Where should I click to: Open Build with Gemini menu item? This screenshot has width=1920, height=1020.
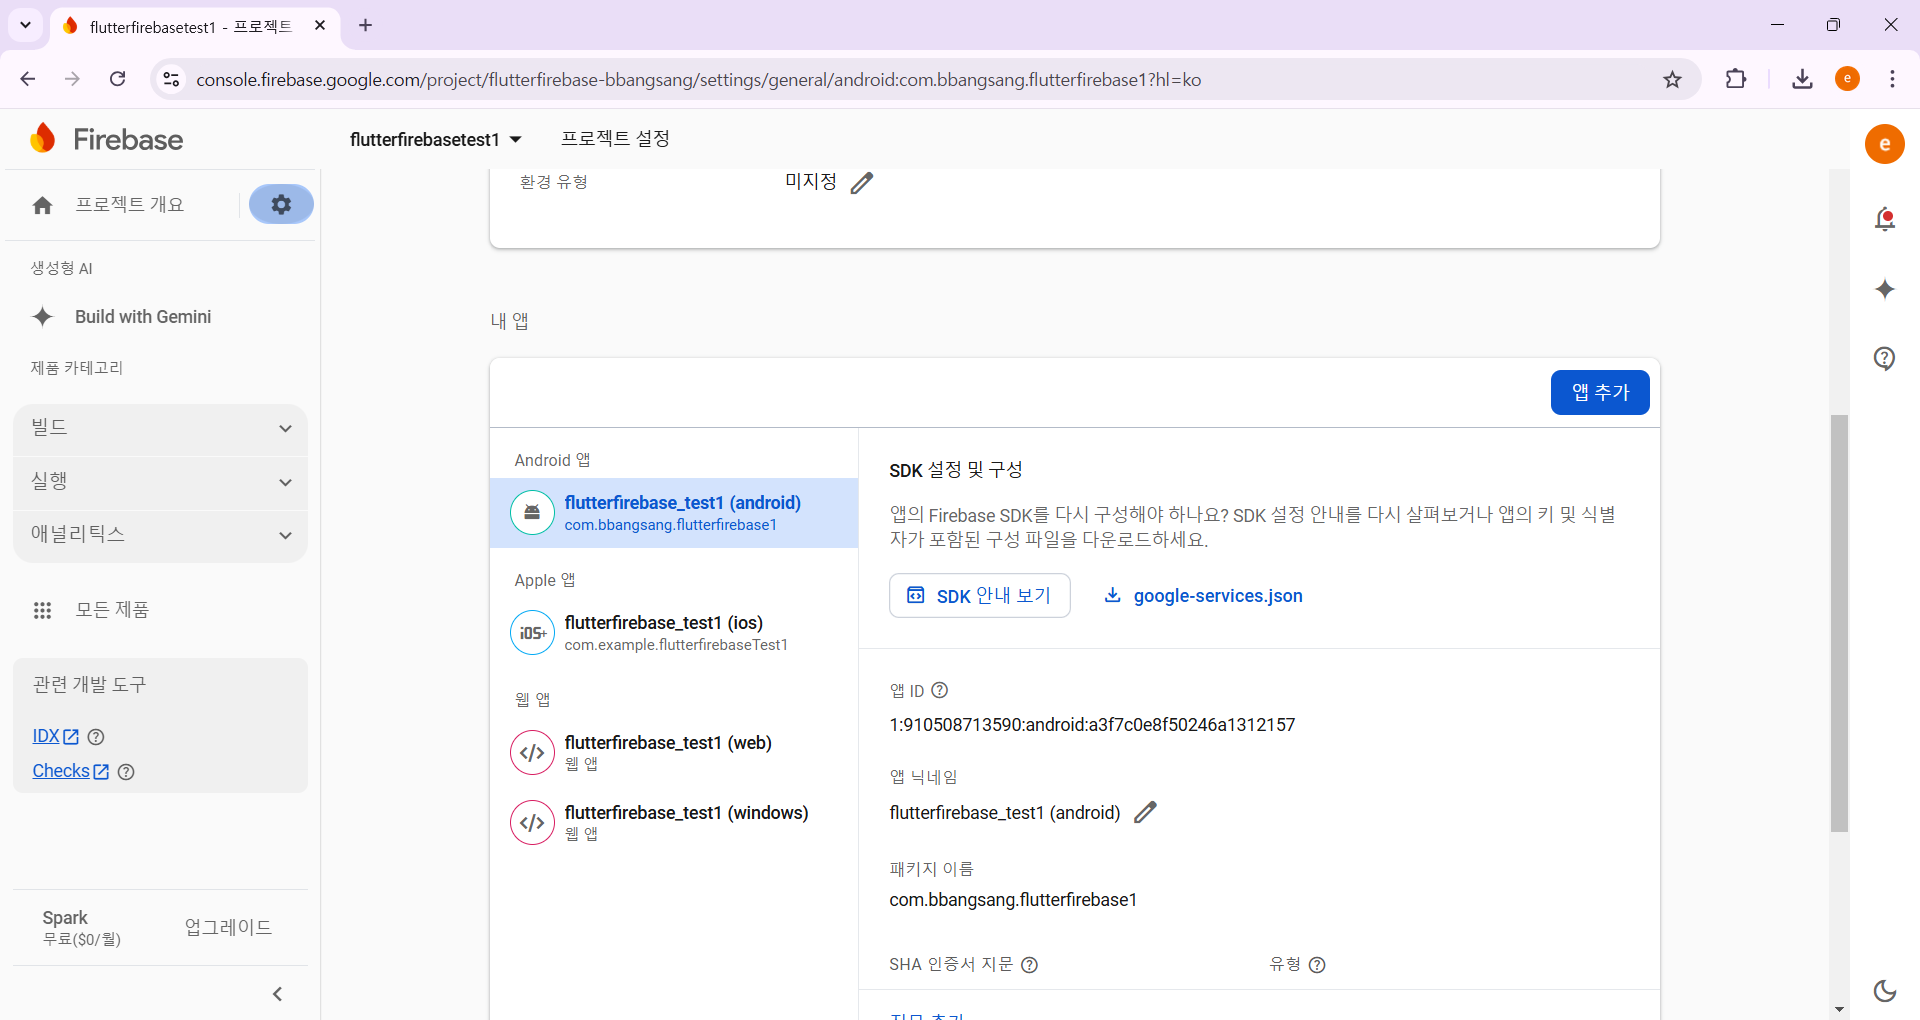point(143,317)
